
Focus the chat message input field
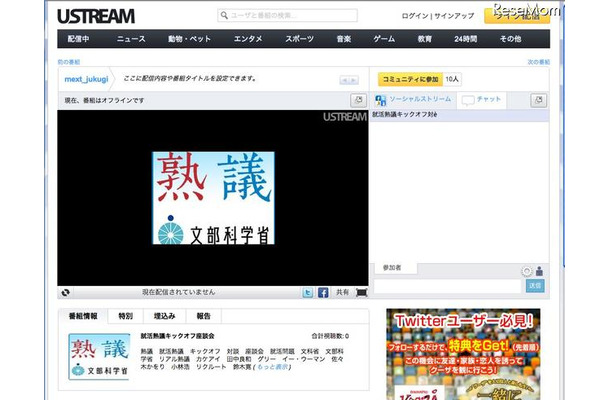447,286
